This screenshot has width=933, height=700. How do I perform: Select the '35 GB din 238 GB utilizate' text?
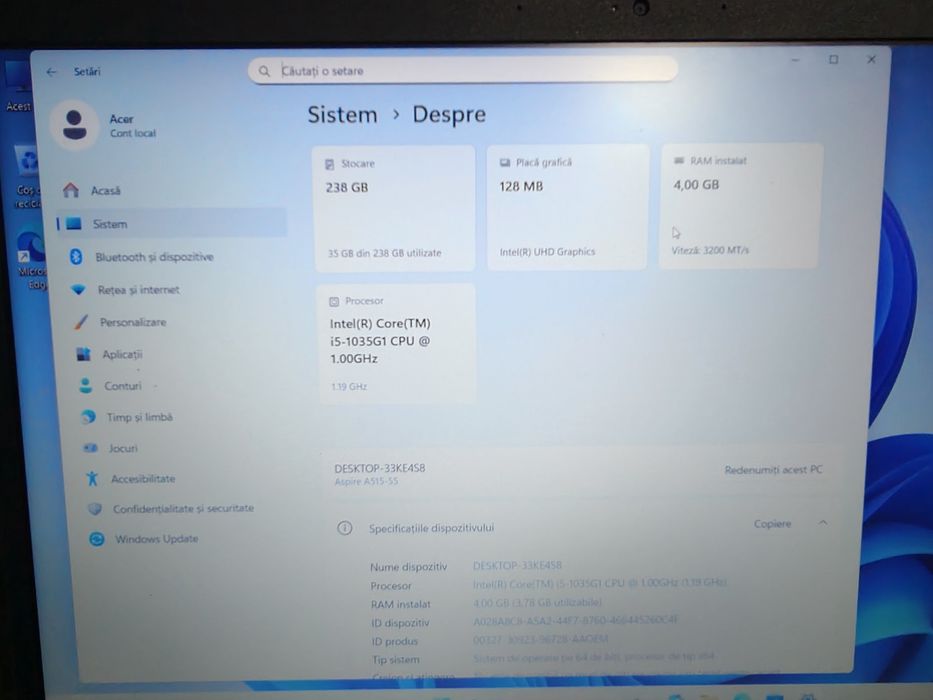click(x=384, y=253)
